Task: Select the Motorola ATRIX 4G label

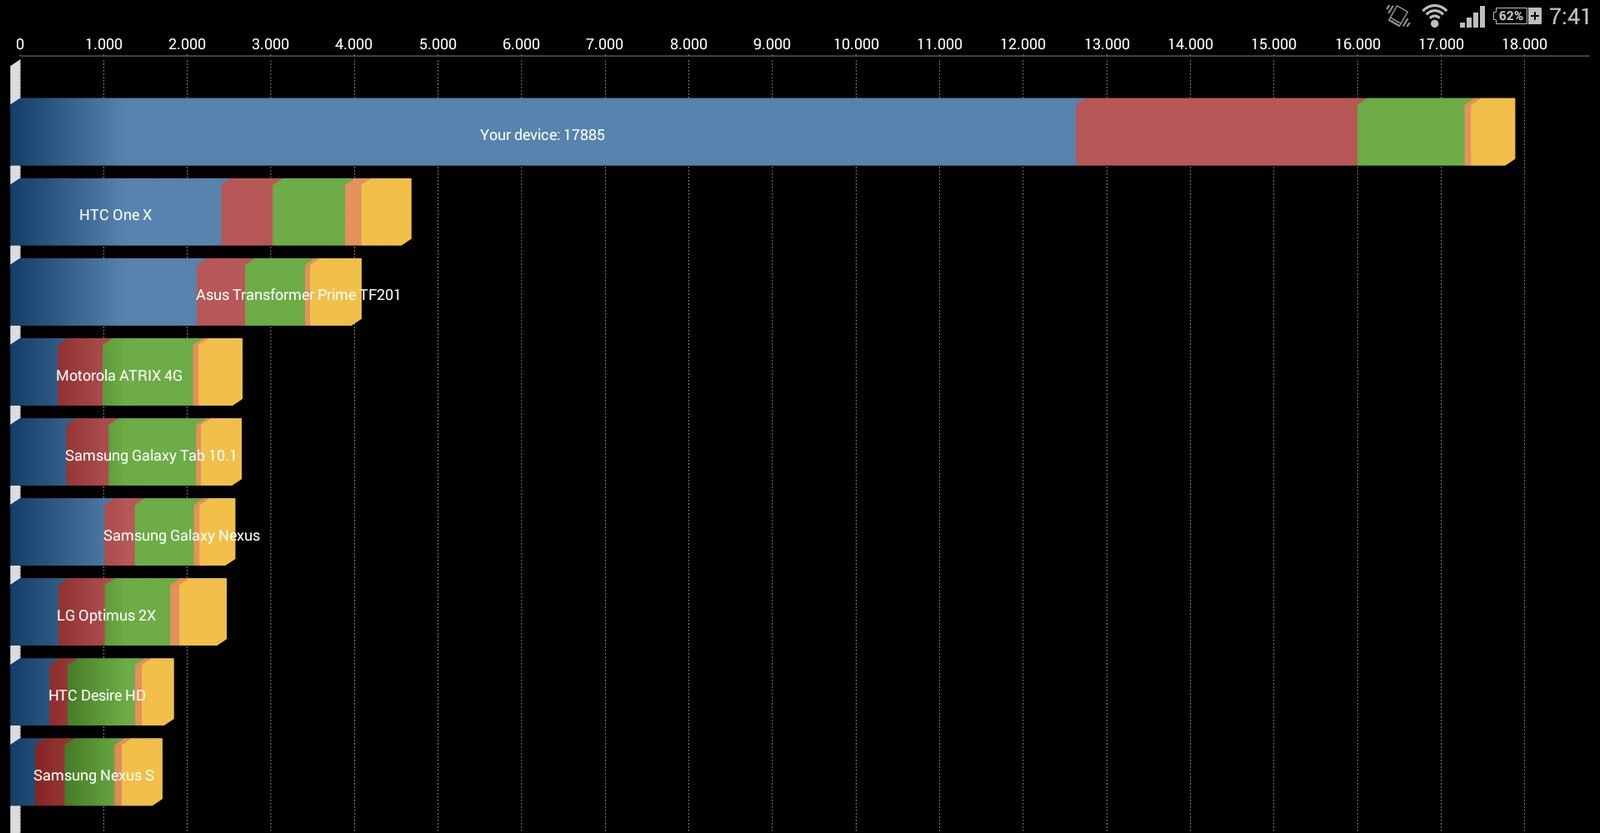Action: coord(119,376)
